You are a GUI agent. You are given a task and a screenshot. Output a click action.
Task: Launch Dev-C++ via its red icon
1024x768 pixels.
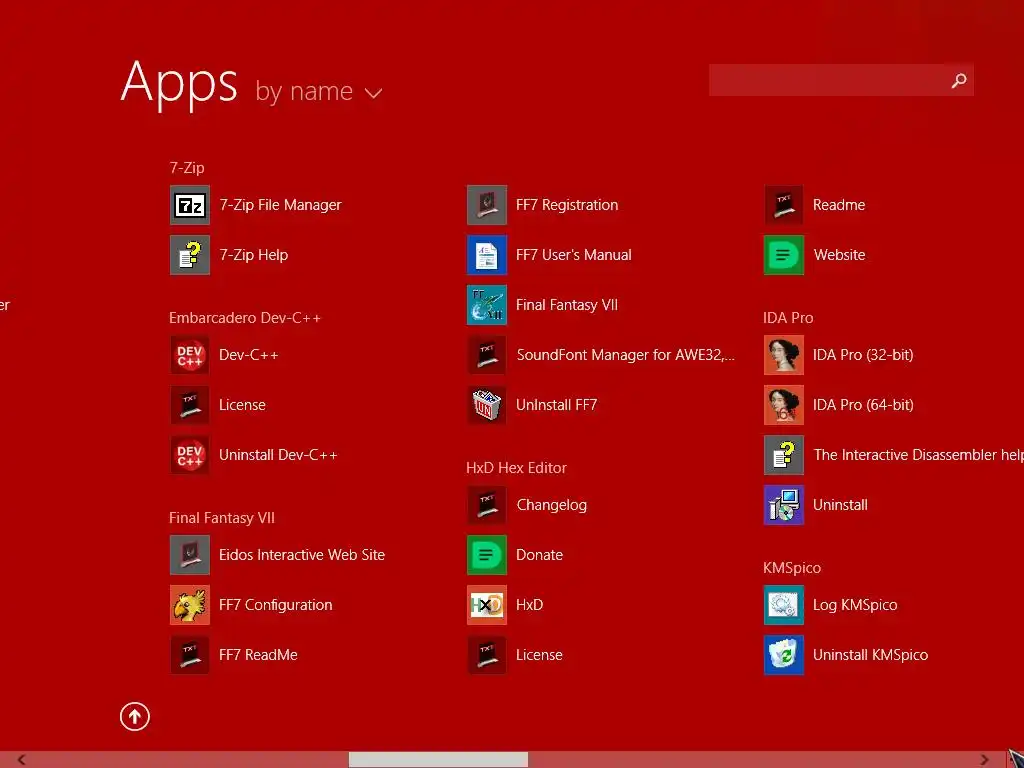pyautogui.click(x=189, y=355)
